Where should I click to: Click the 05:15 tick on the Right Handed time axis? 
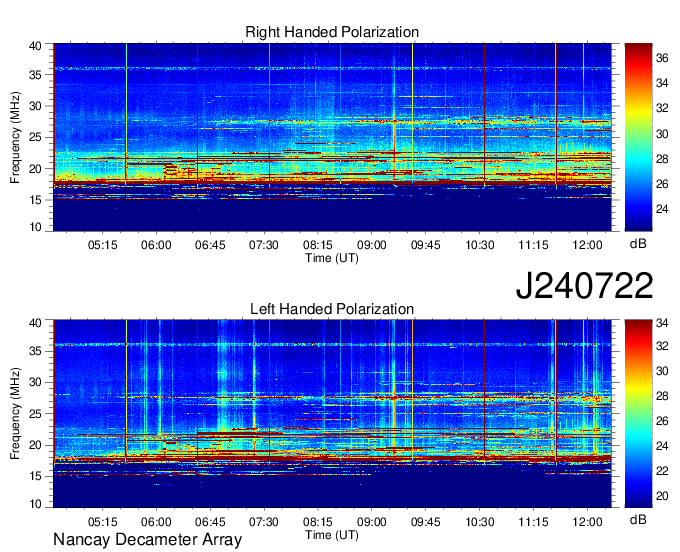[102, 245]
